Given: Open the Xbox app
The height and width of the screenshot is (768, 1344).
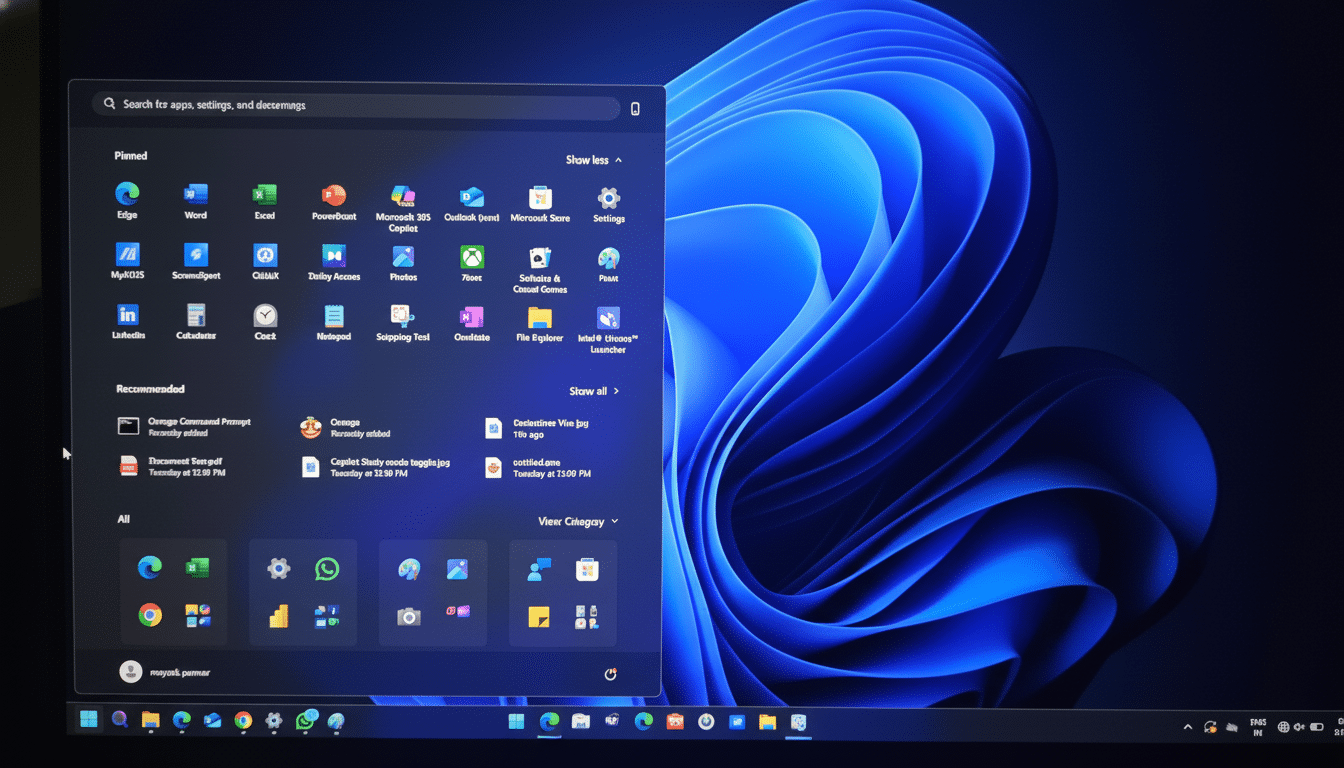Looking at the screenshot, I should pyautogui.click(x=471, y=260).
